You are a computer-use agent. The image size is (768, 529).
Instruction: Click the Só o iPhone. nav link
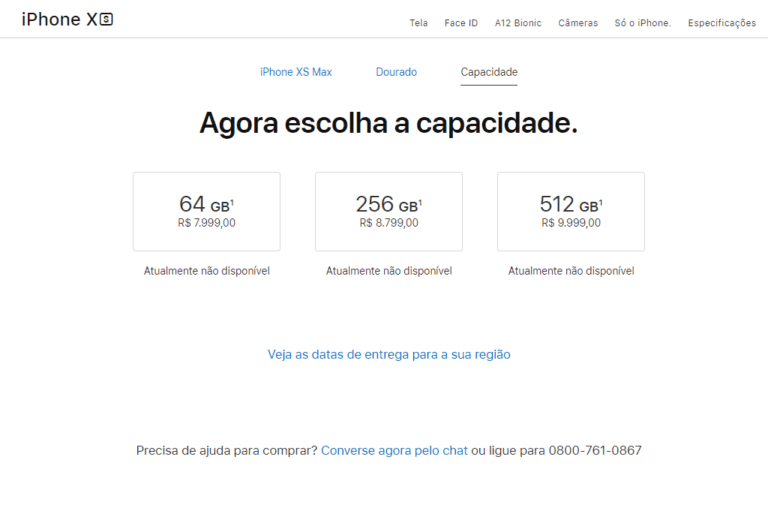[642, 23]
